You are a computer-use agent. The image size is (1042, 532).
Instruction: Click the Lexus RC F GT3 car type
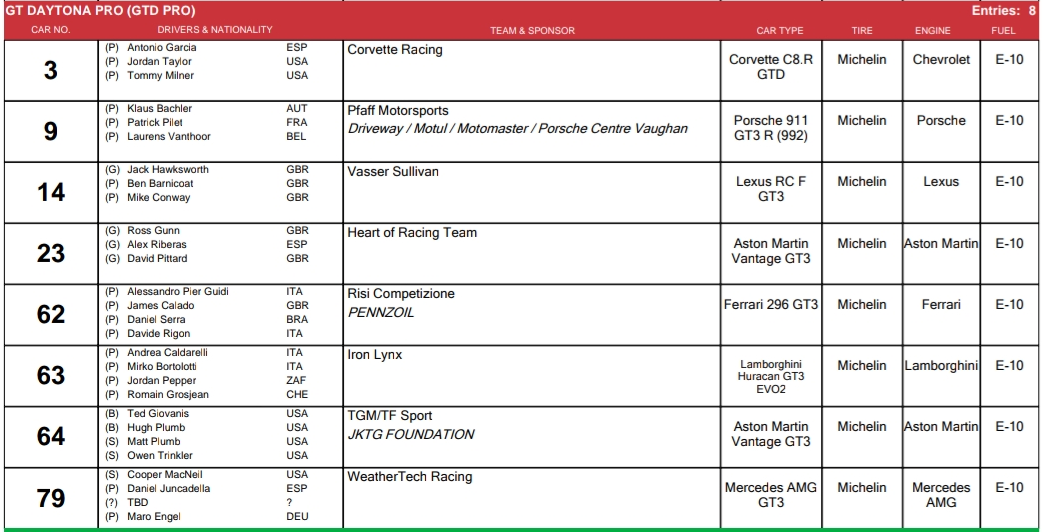coord(770,189)
